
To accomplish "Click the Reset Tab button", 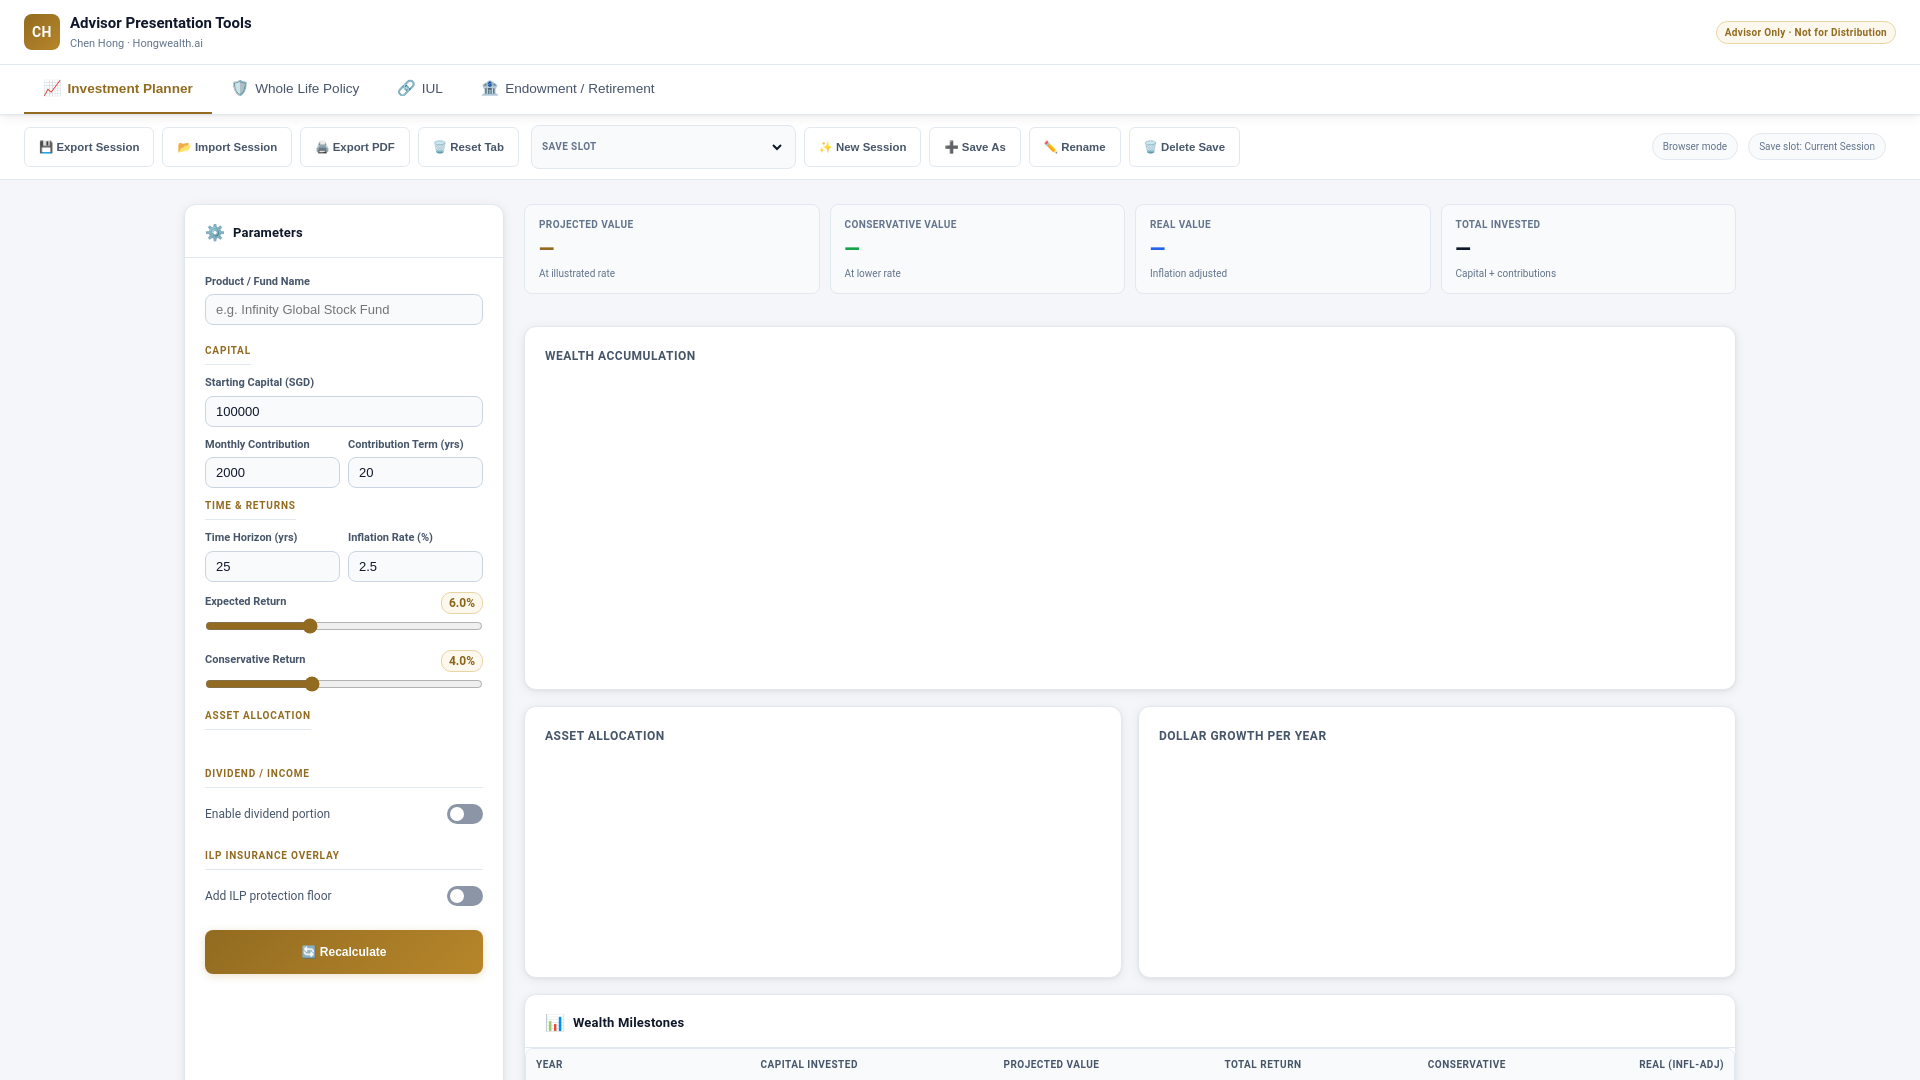I will point(468,147).
